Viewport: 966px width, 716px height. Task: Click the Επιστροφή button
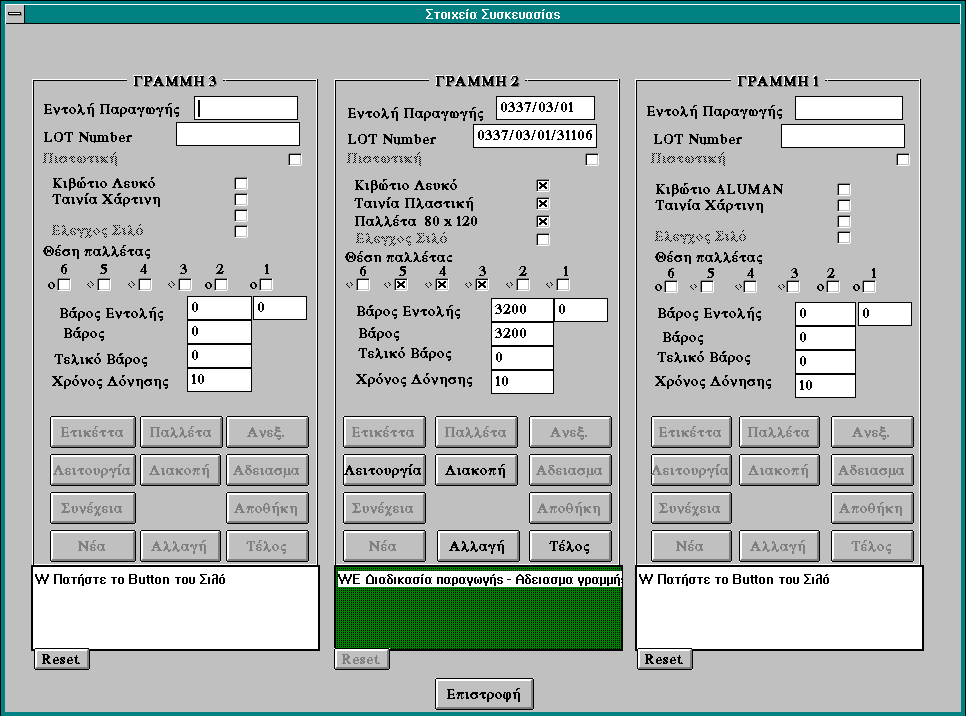pos(484,694)
